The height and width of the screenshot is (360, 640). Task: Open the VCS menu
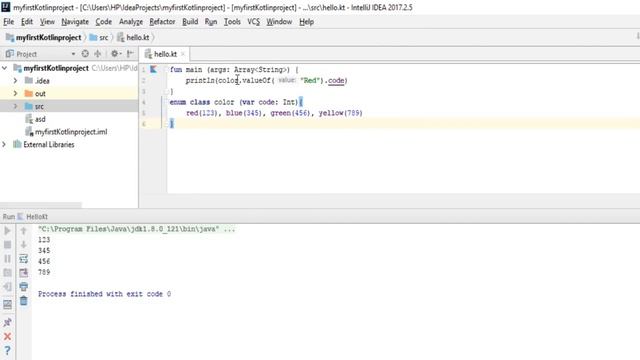[x=253, y=22]
